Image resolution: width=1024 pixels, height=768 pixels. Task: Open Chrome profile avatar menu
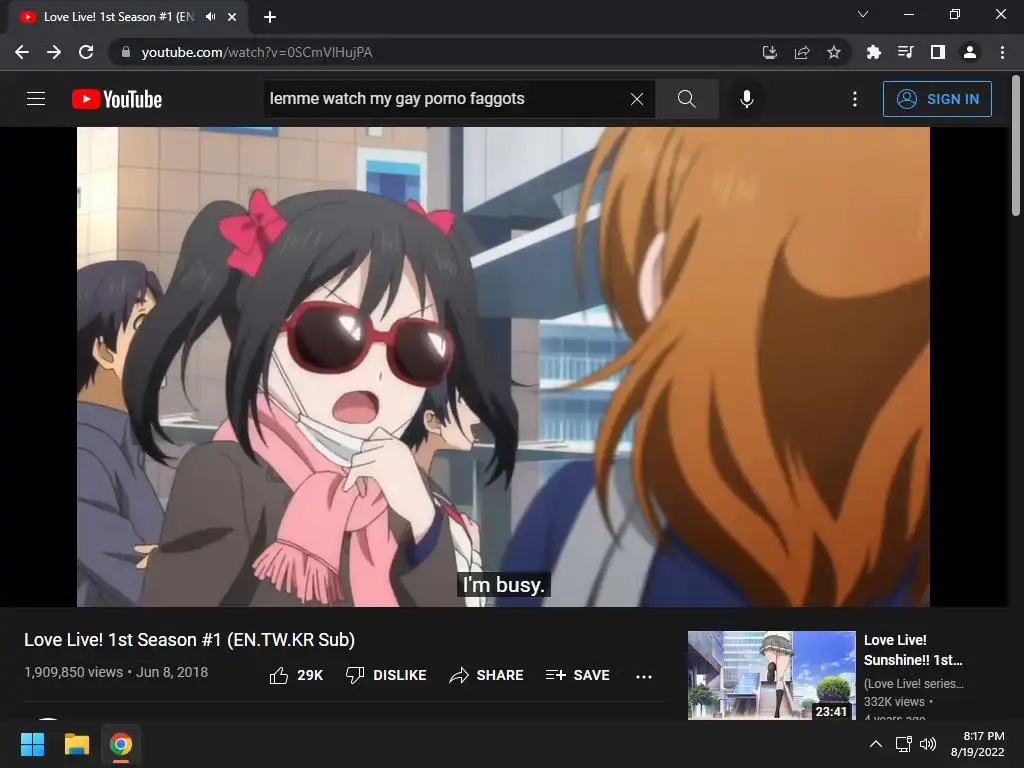pos(970,52)
